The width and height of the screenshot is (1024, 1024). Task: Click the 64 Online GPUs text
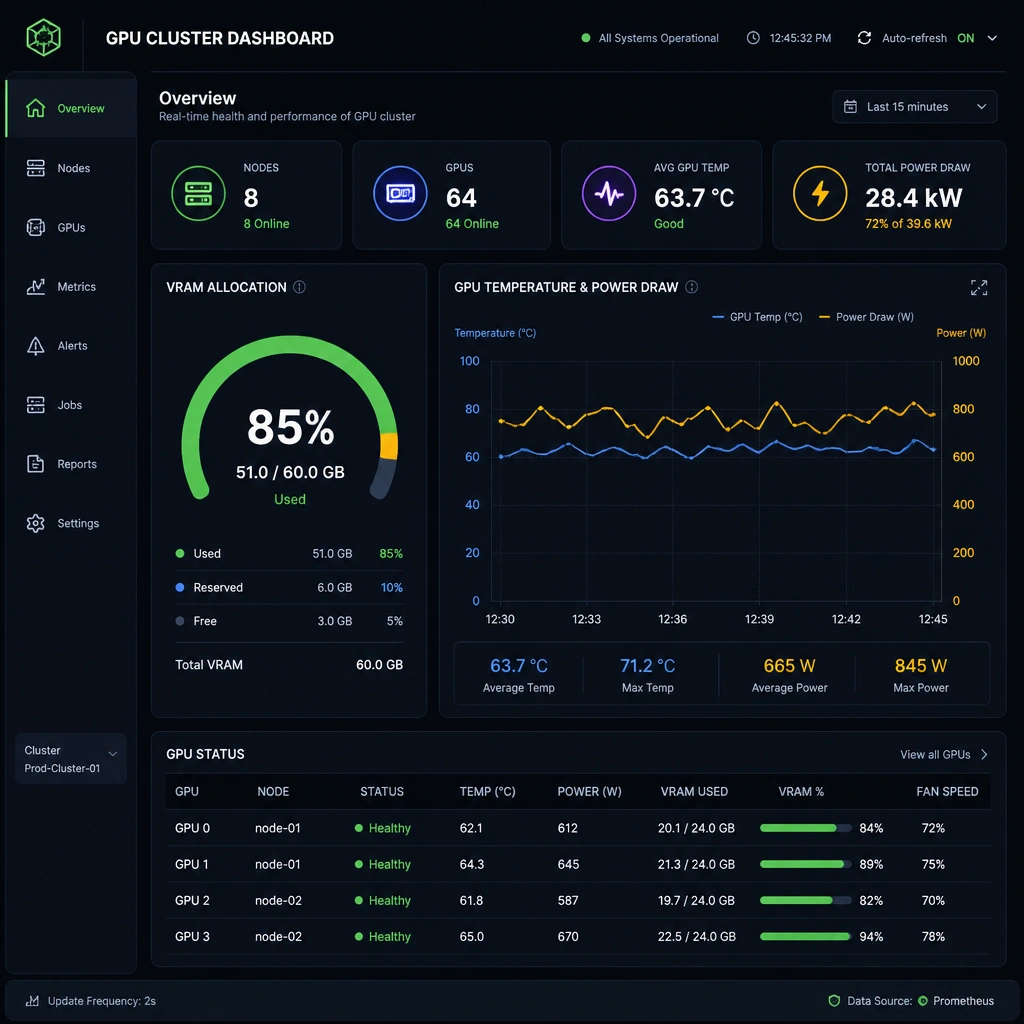(472, 223)
